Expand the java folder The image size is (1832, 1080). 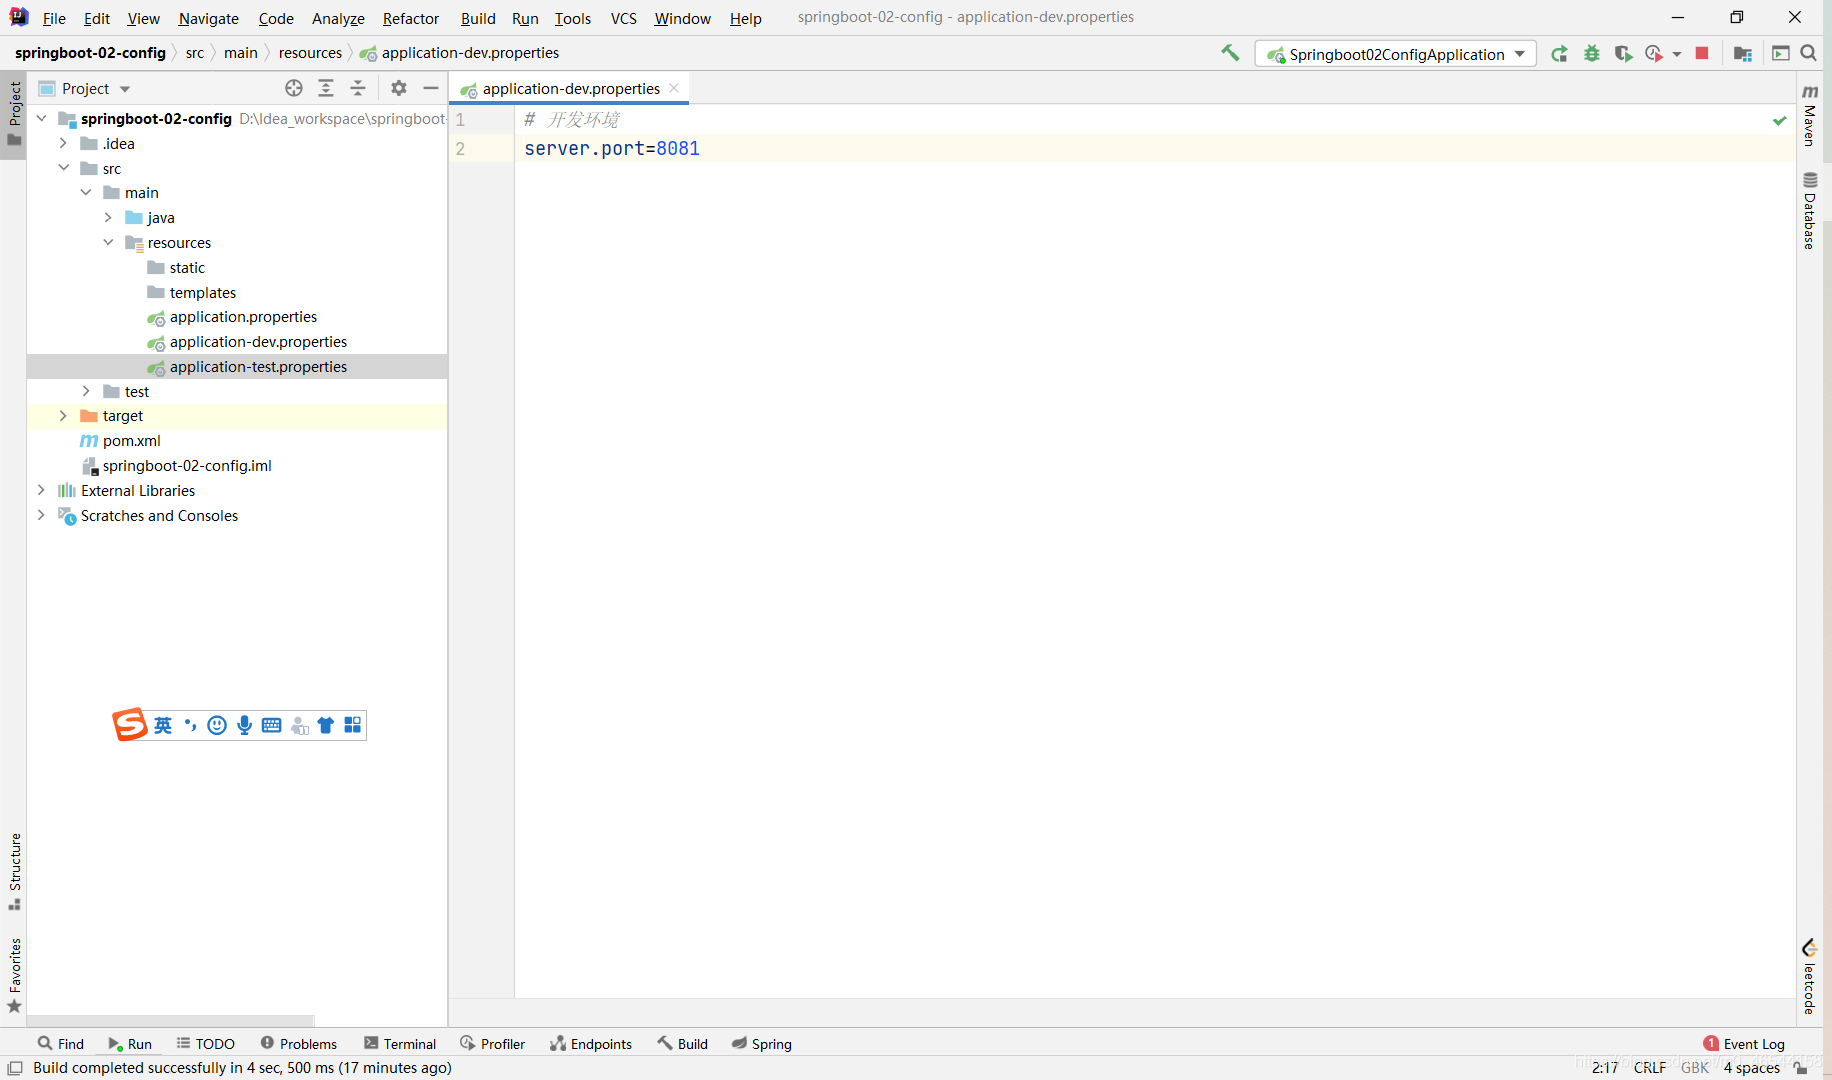[108, 217]
